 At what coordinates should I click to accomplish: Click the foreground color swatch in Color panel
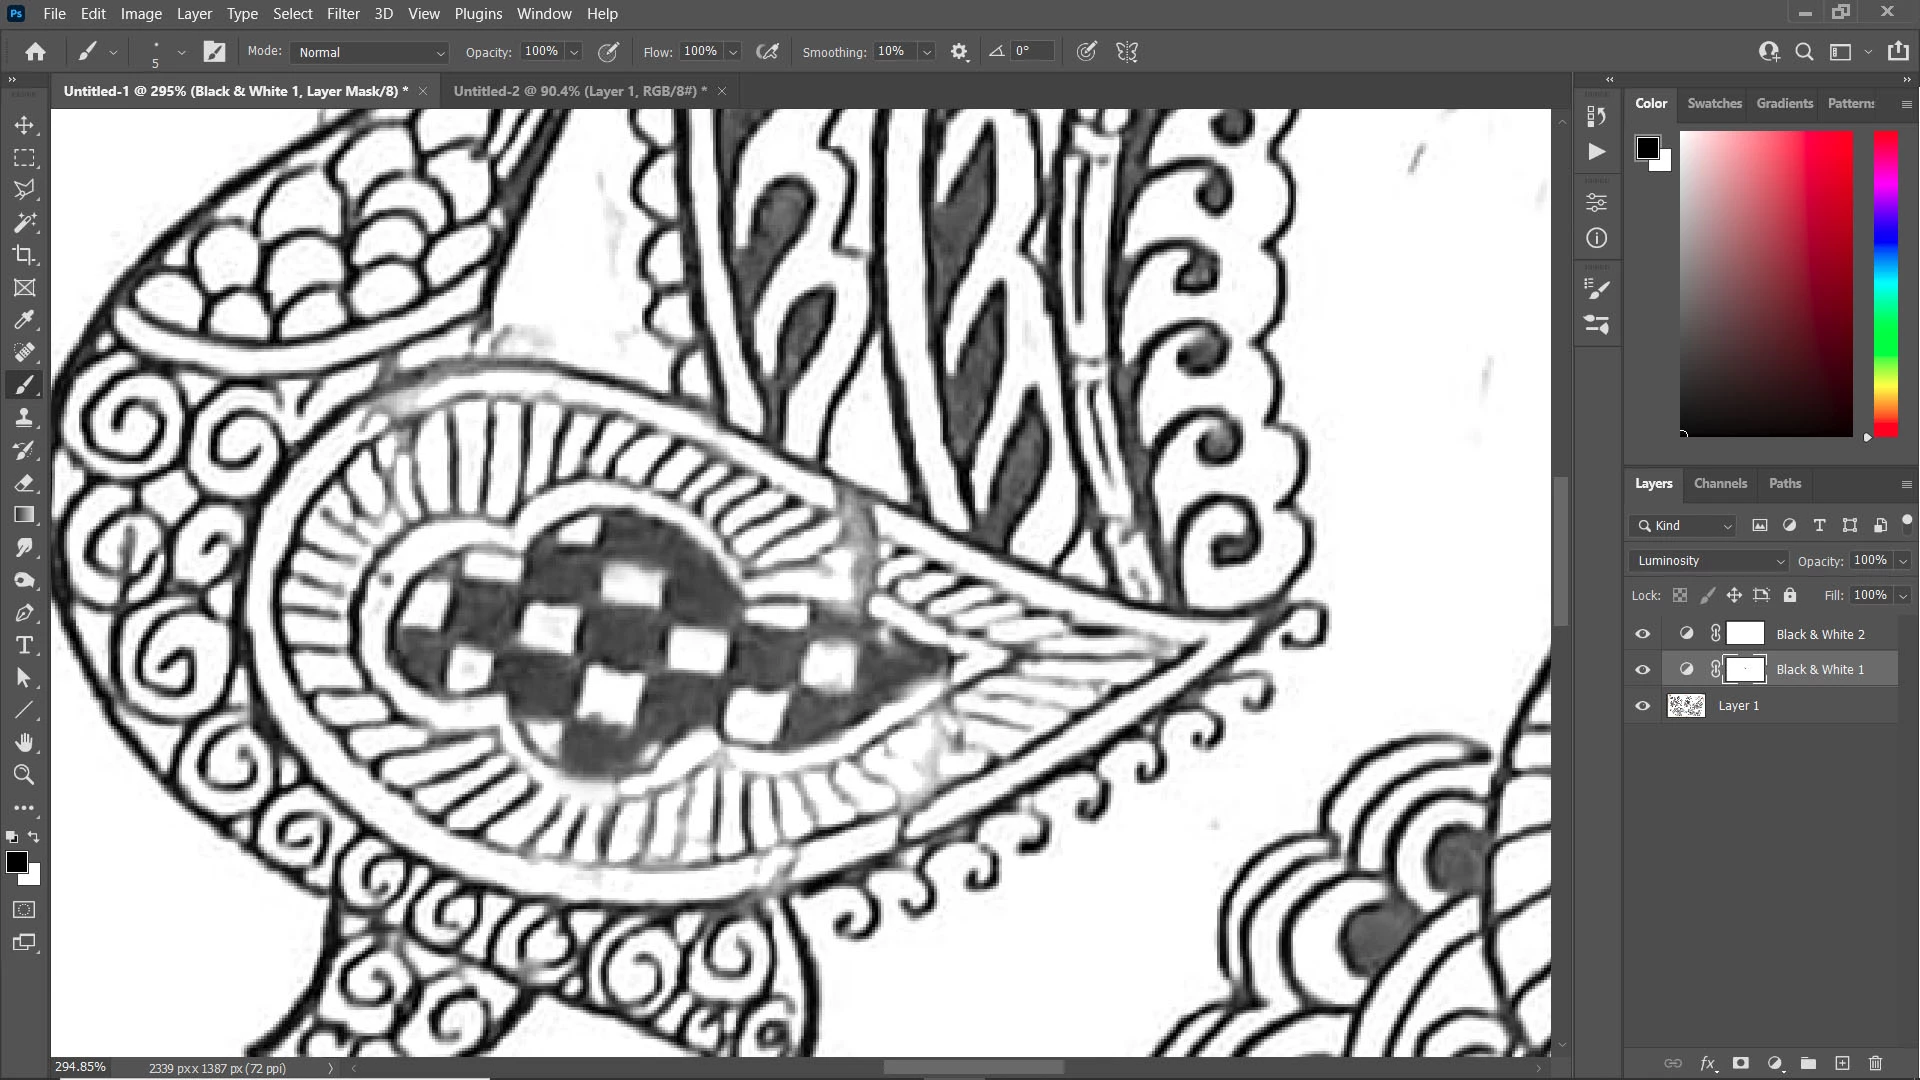(x=1647, y=148)
